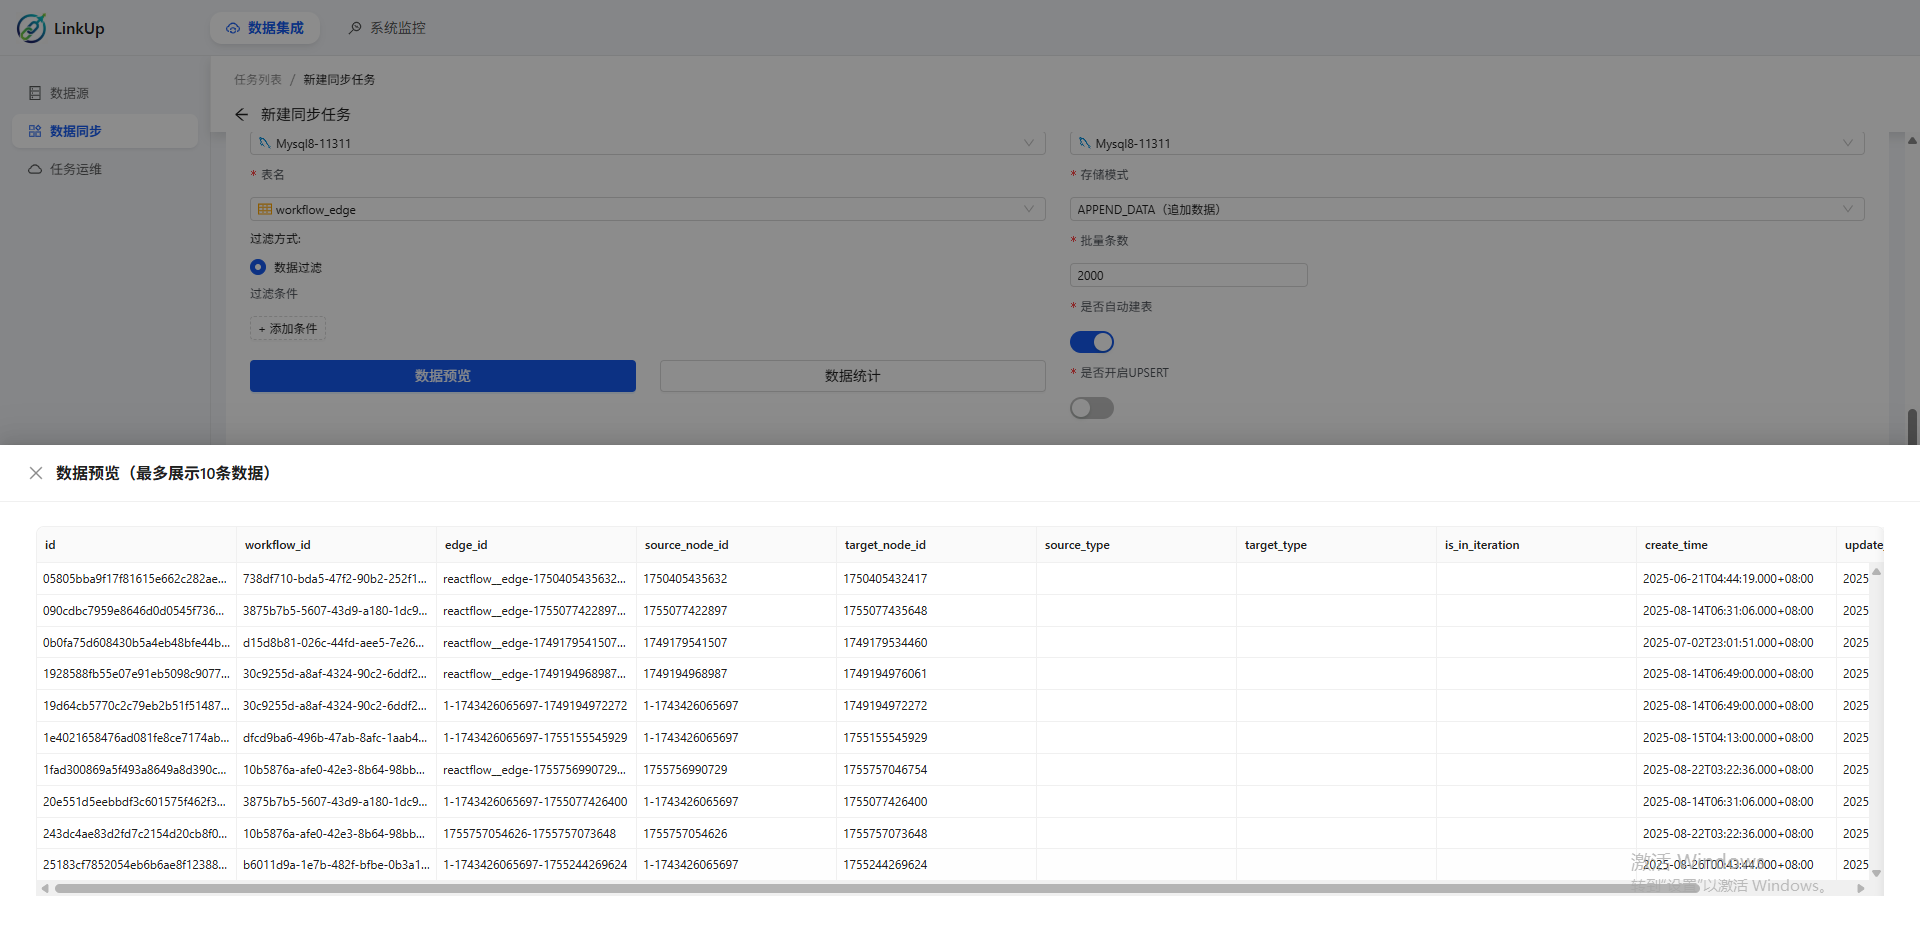The width and height of the screenshot is (1920, 945).
Task: Click the 系统监控 magnifier icon
Action: coord(355,28)
